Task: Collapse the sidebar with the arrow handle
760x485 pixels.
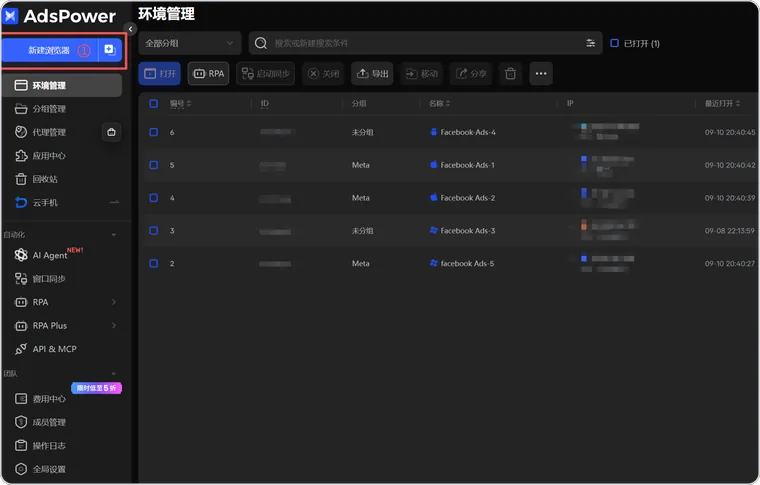Action: [130, 29]
